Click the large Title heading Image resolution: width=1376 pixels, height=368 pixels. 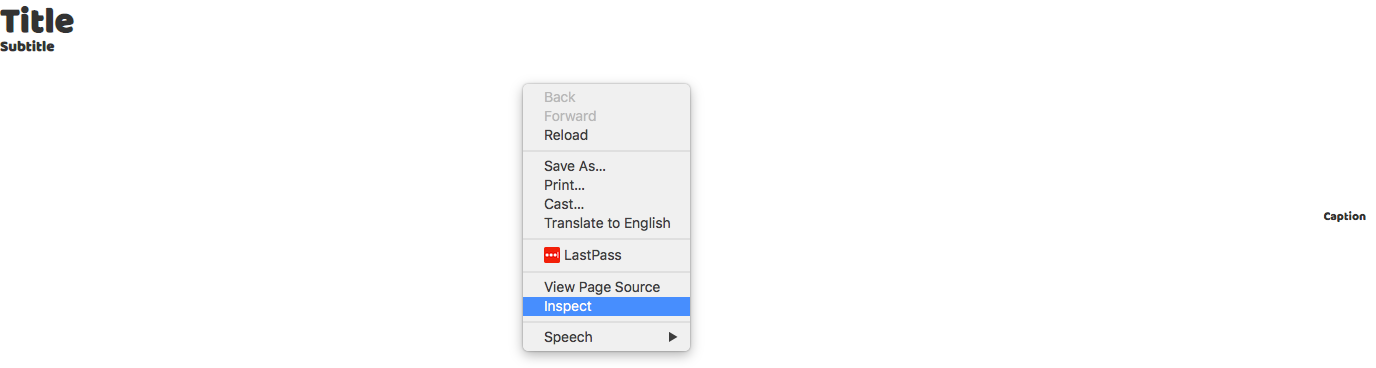click(x=37, y=20)
